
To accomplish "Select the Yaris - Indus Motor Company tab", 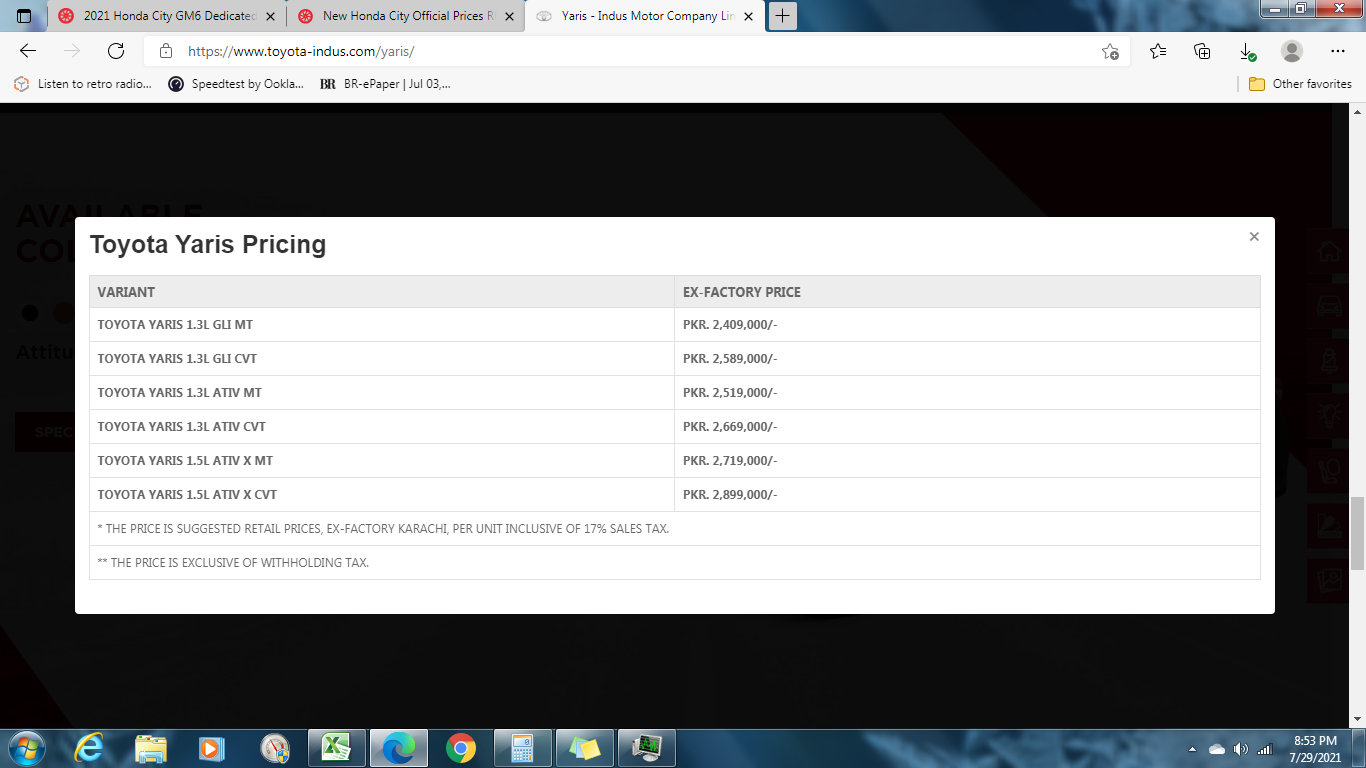I will click(645, 16).
